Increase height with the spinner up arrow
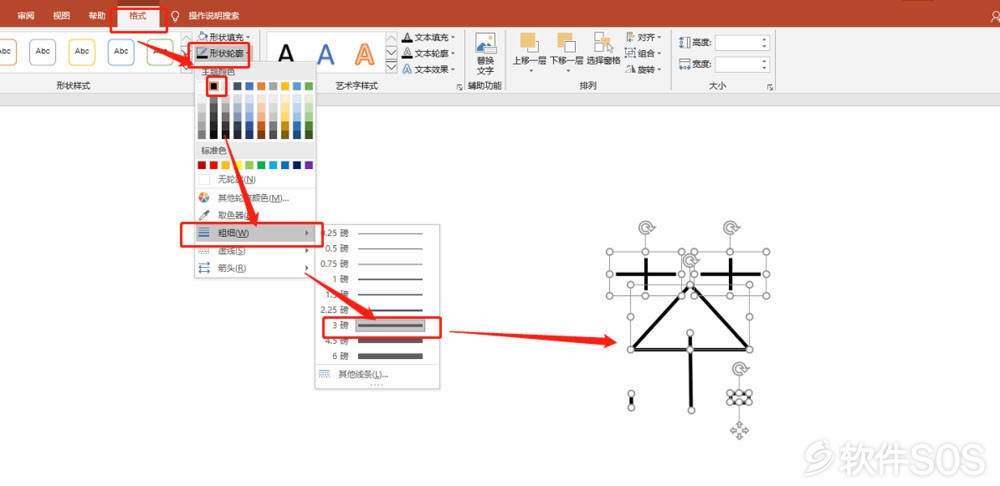This screenshot has width=1000, height=486. (x=765, y=40)
